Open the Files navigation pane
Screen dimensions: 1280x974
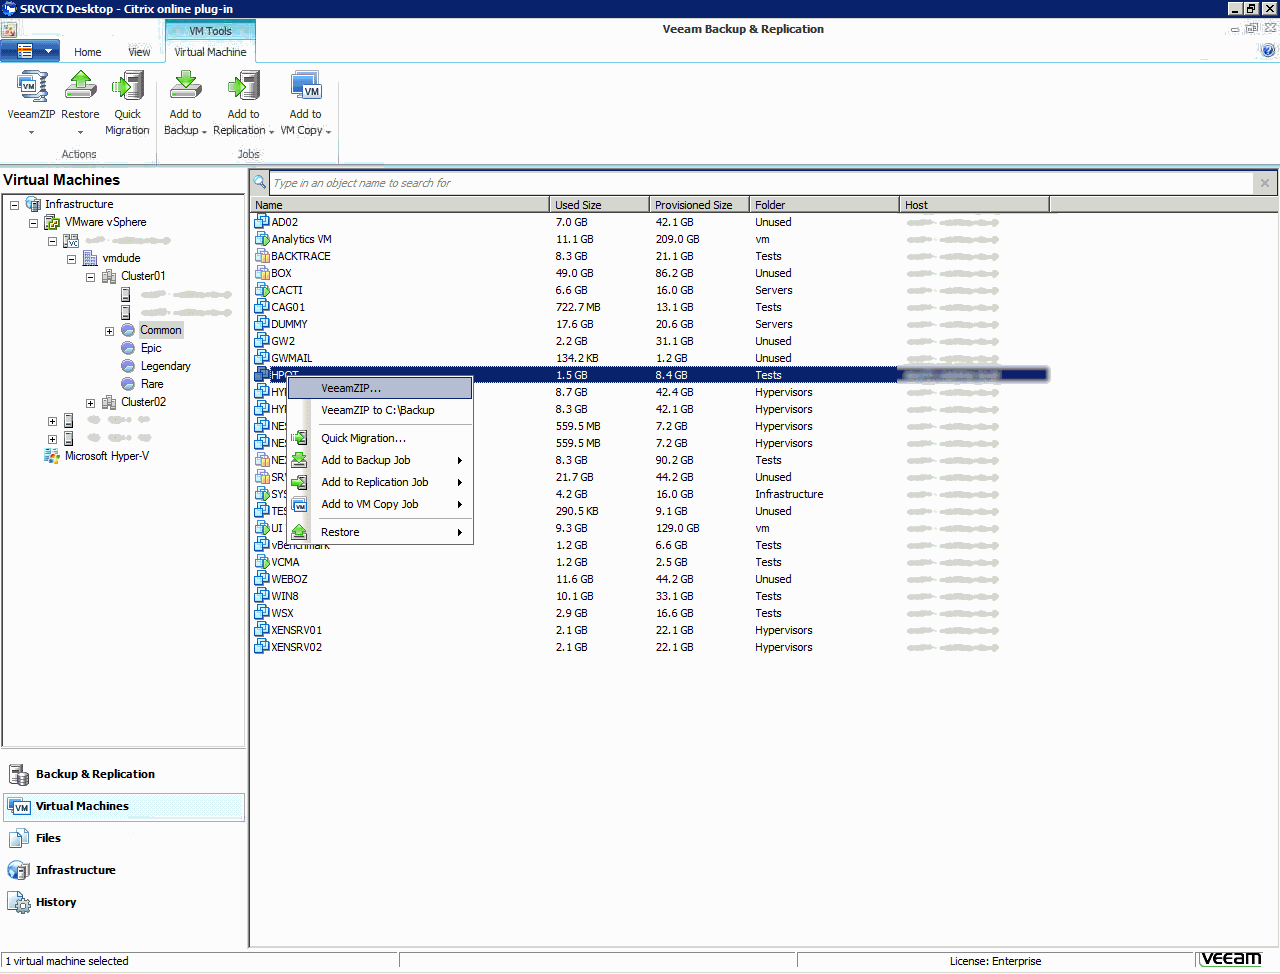123,838
